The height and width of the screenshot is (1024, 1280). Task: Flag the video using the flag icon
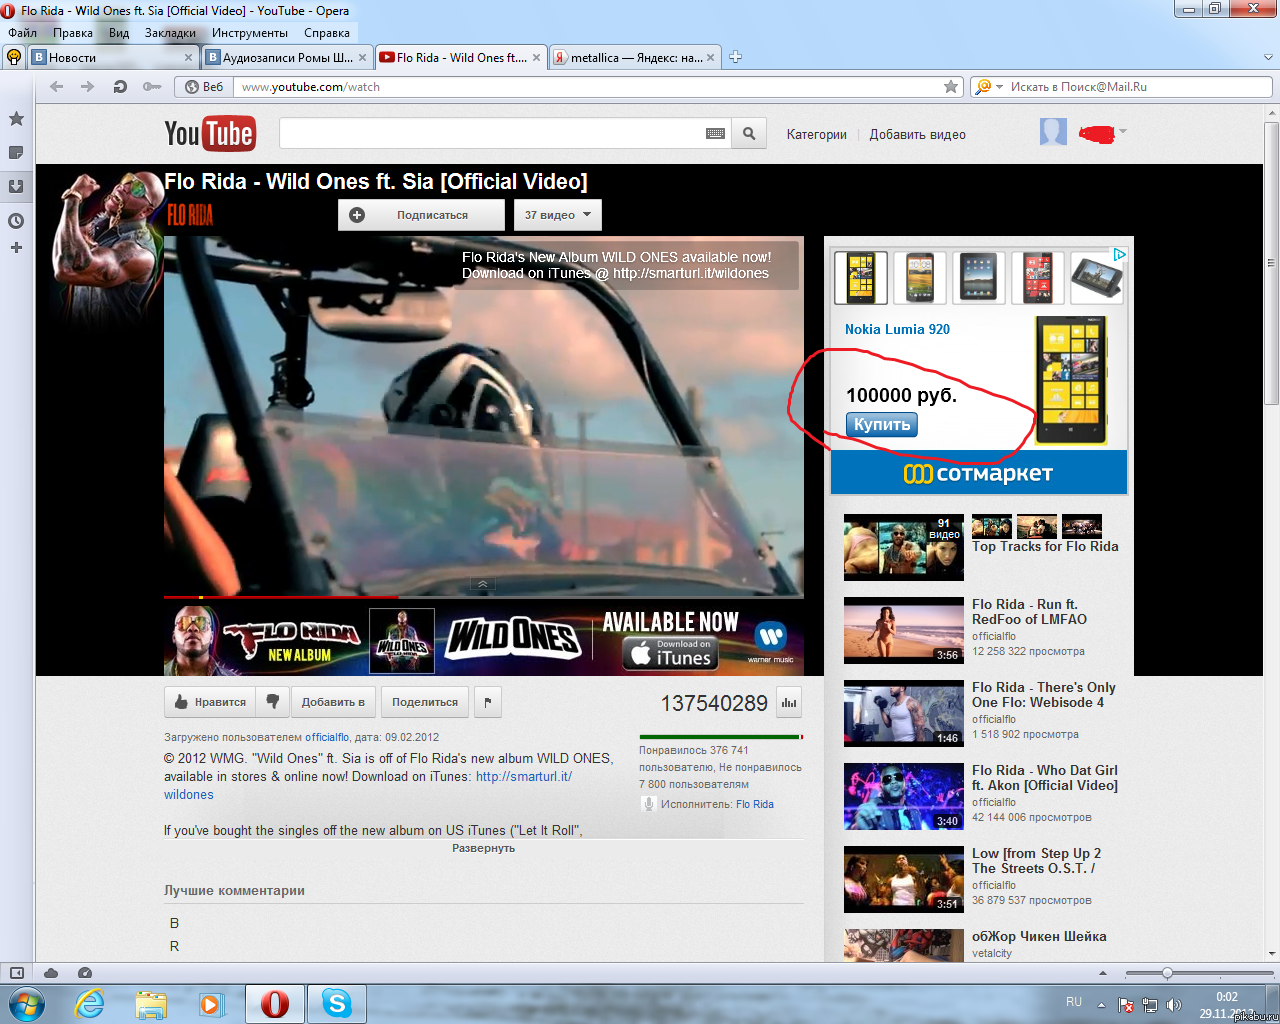point(488,702)
